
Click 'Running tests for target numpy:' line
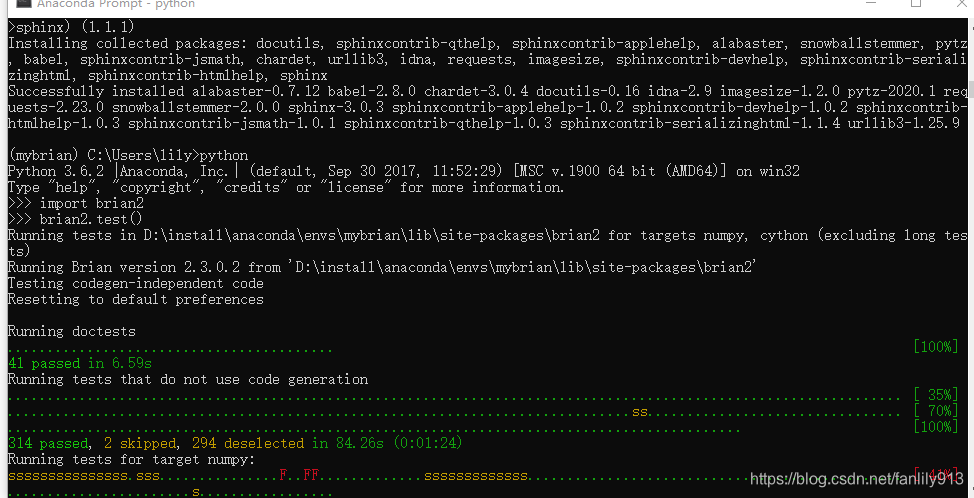[131, 460]
